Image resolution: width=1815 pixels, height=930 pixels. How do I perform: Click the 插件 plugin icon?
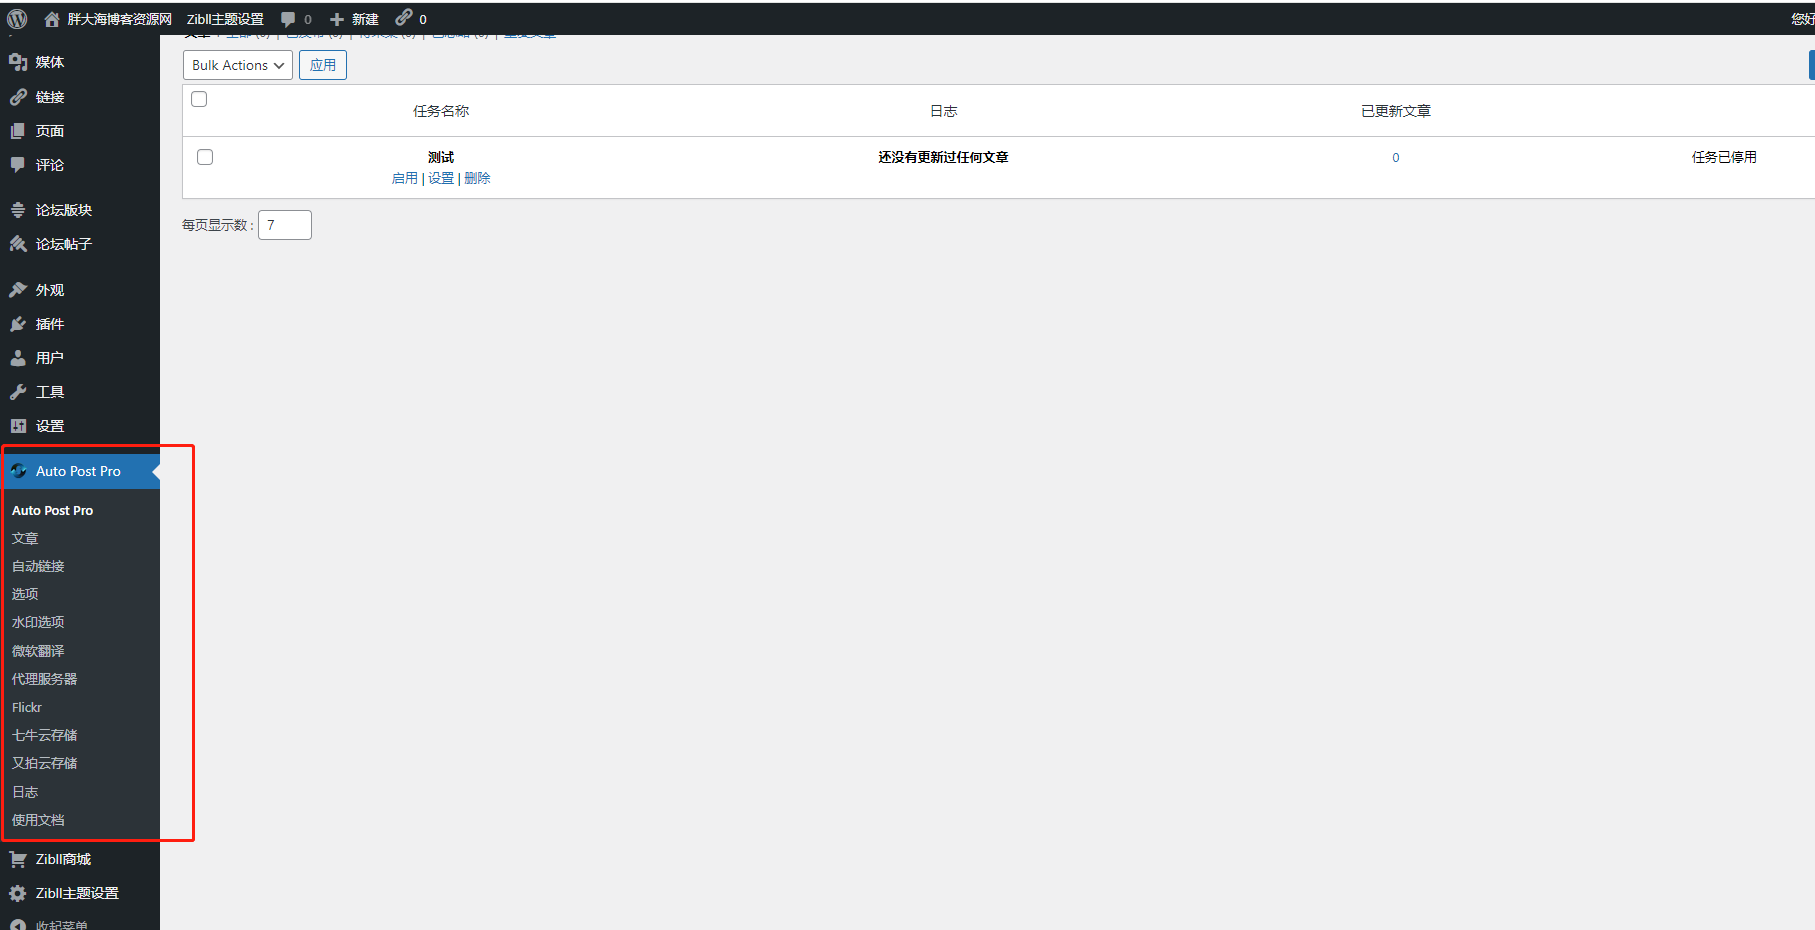(x=18, y=324)
